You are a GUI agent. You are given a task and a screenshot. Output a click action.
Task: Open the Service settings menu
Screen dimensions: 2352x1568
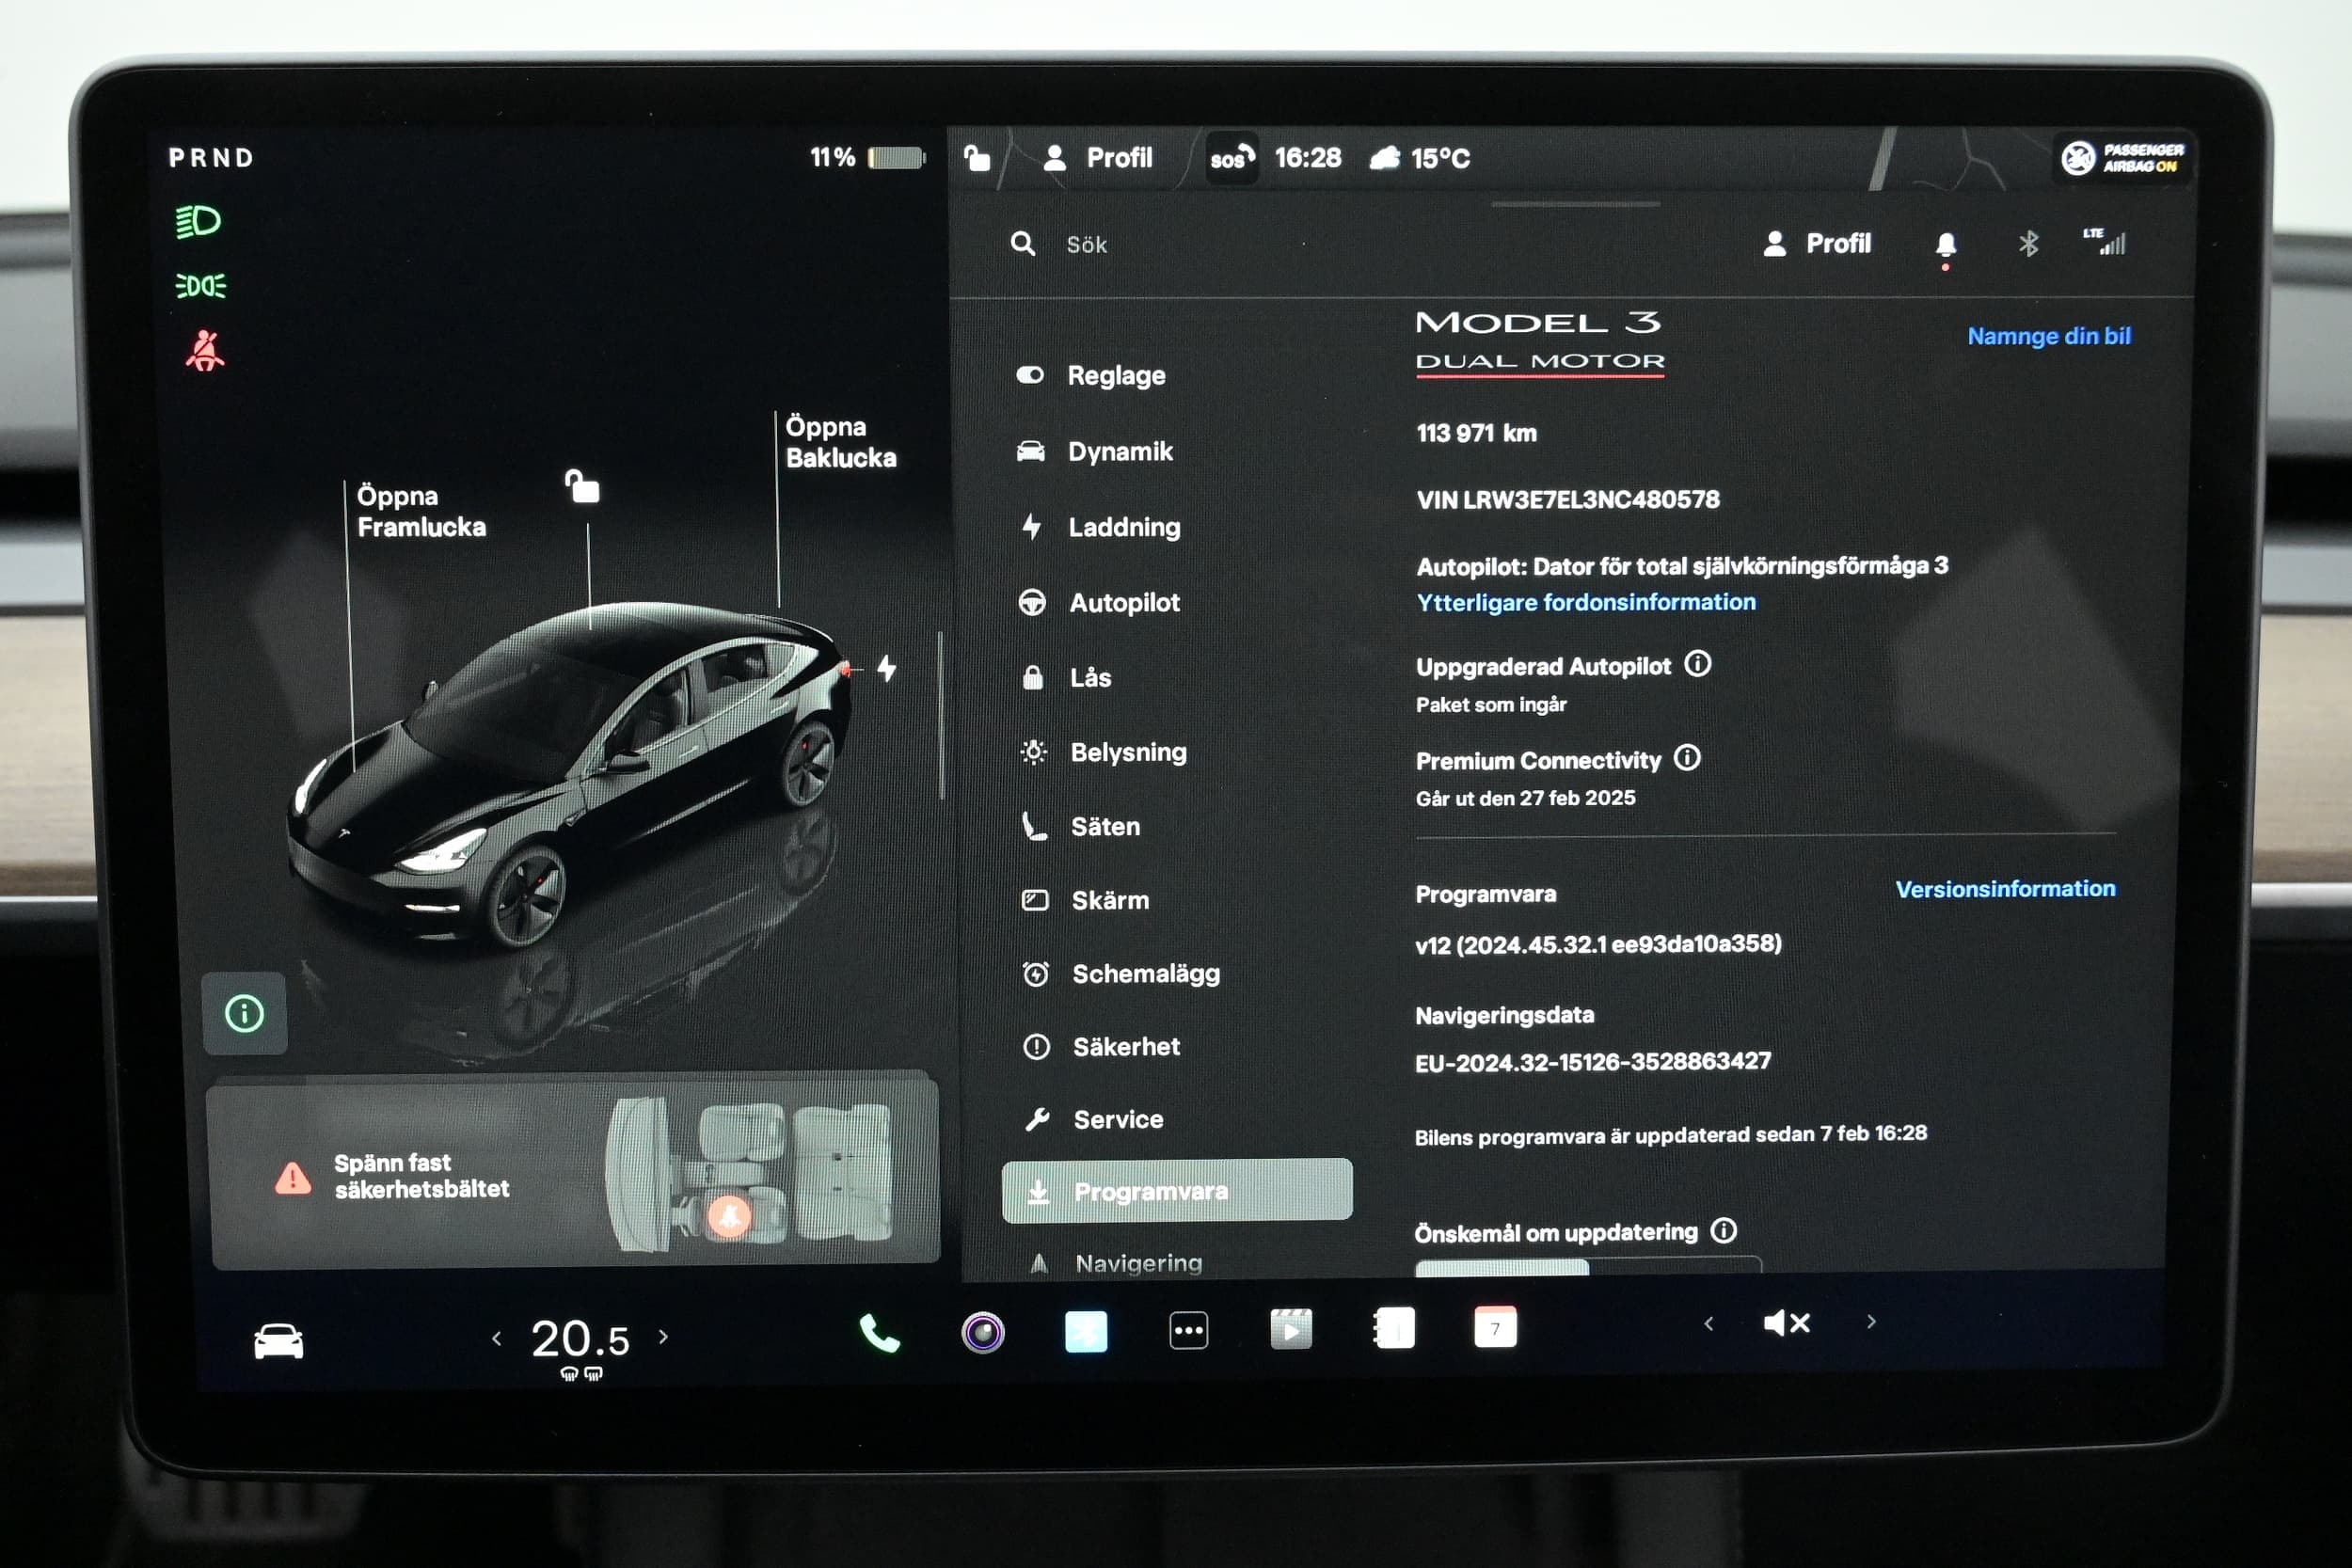pyautogui.click(x=1094, y=1120)
